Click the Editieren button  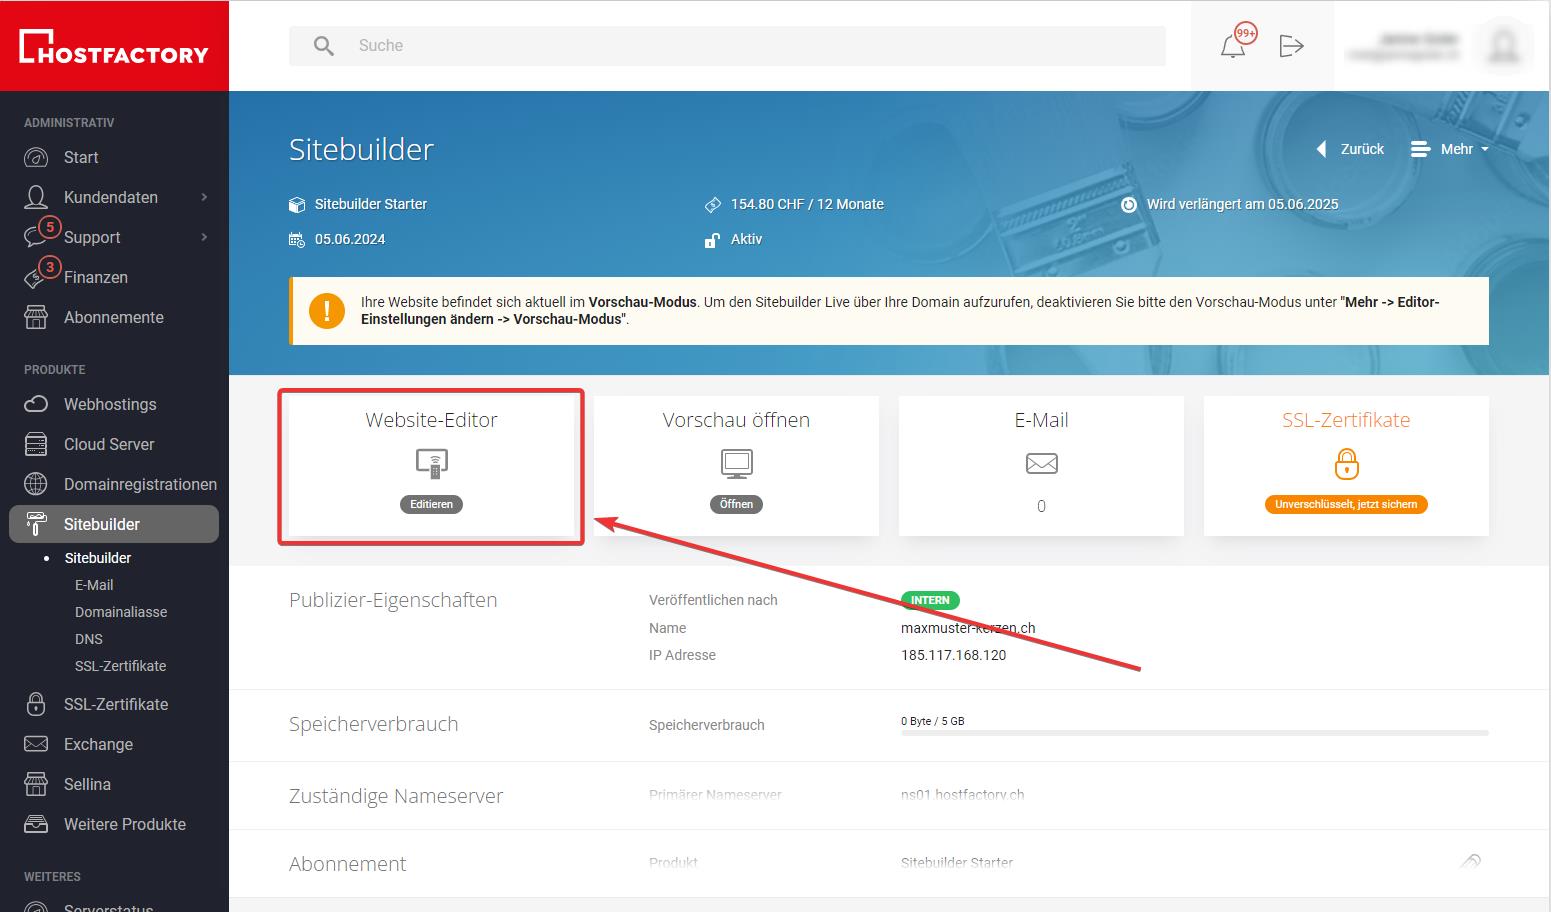coord(431,504)
